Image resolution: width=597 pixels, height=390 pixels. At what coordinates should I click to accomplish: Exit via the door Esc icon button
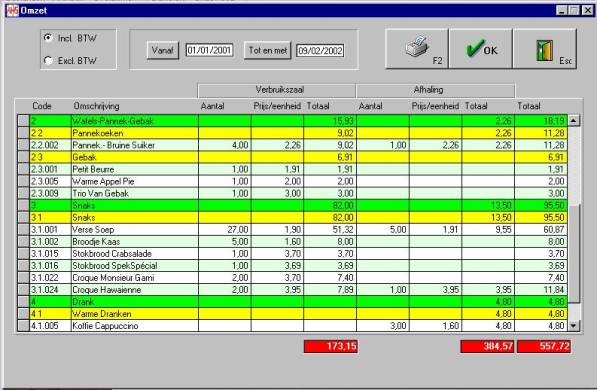[x=545, y=49]
